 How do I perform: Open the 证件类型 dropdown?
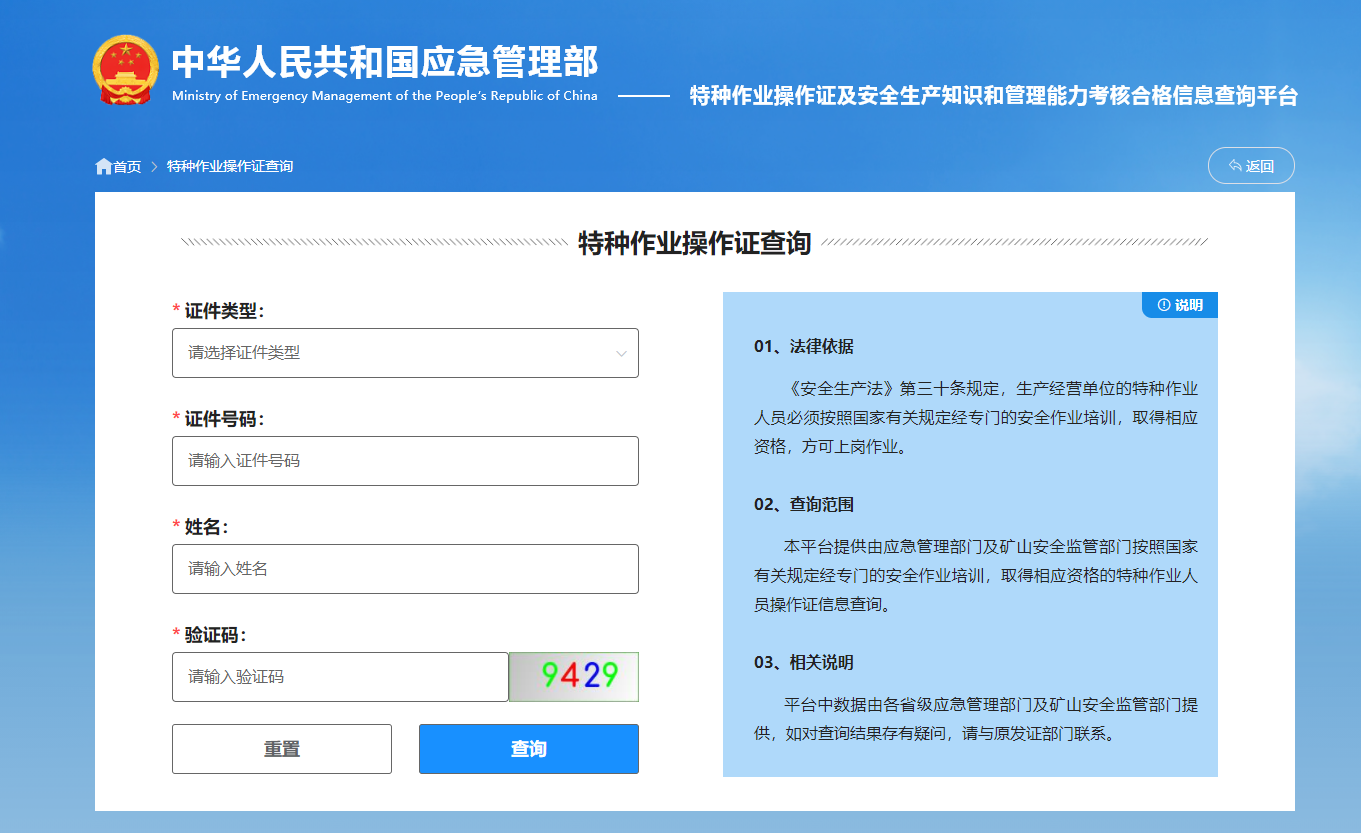coord(405,353)
